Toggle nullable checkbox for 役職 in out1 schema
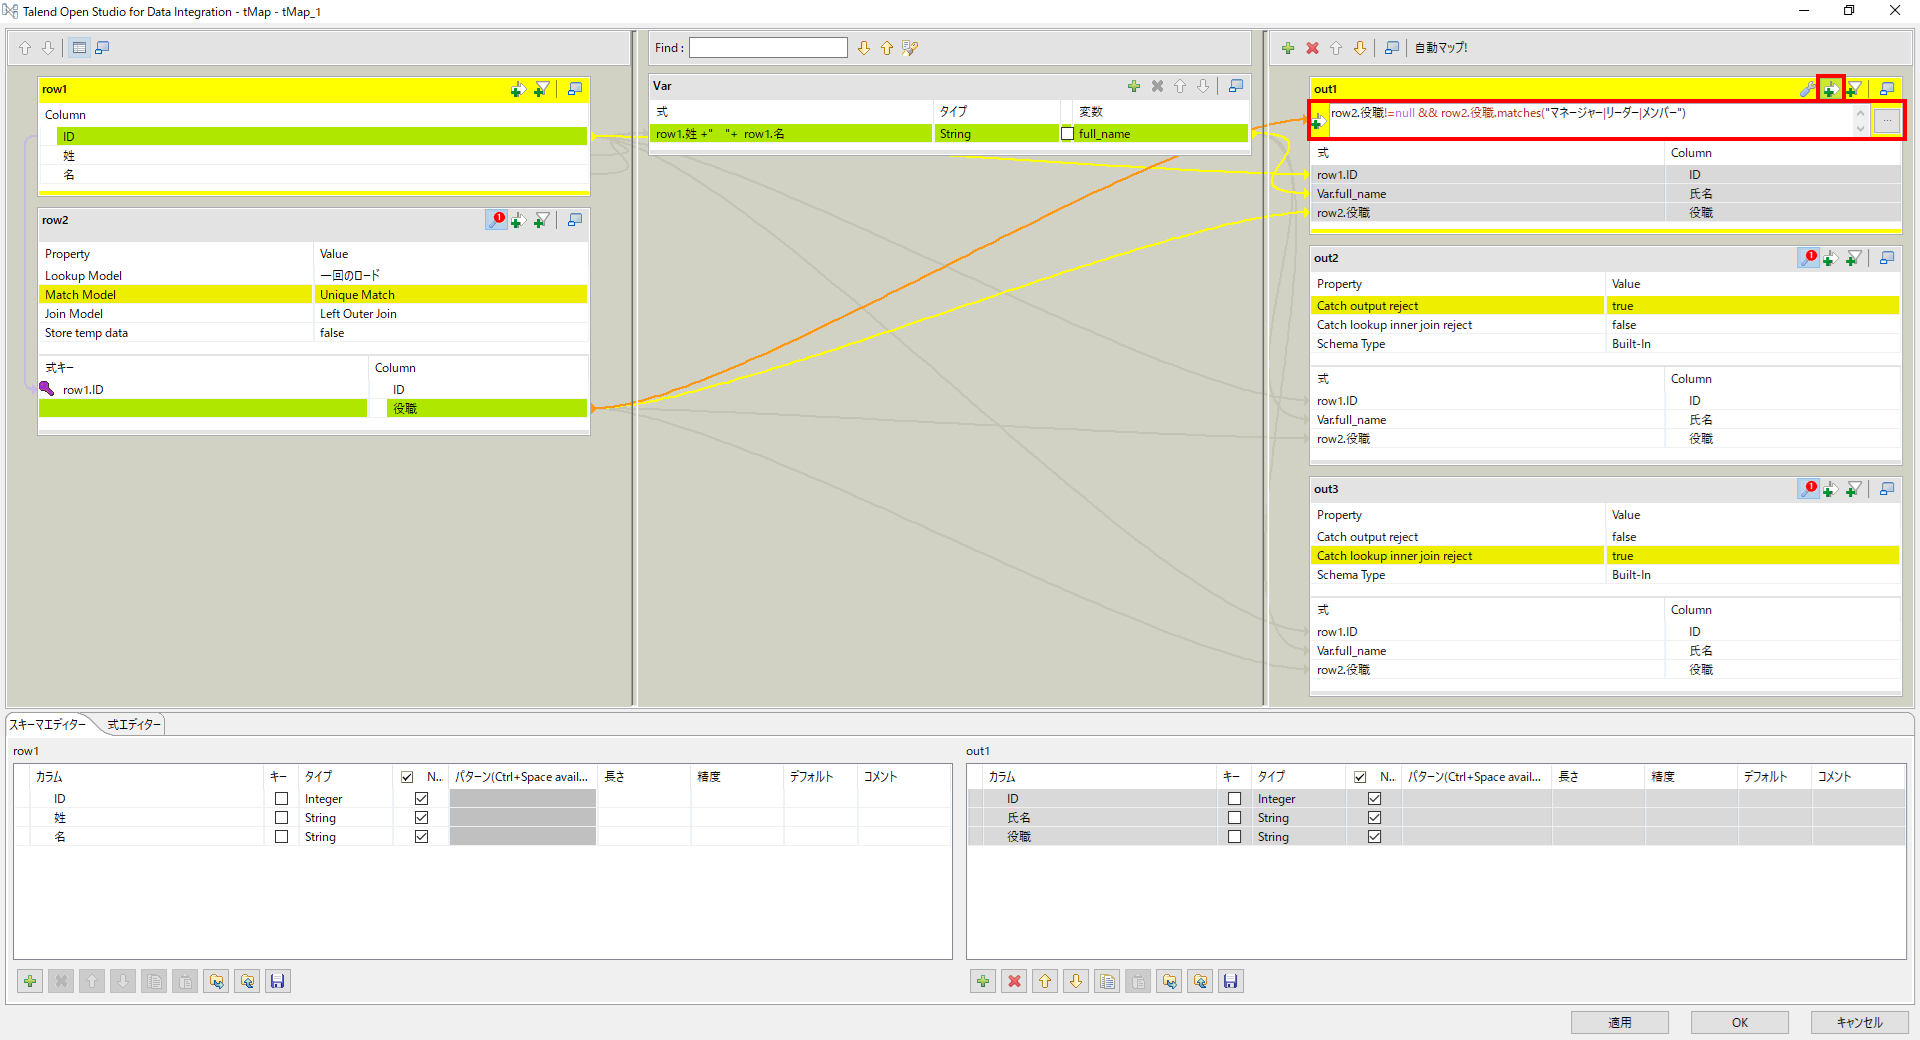1920x1040 pixels. point(1374,836)
